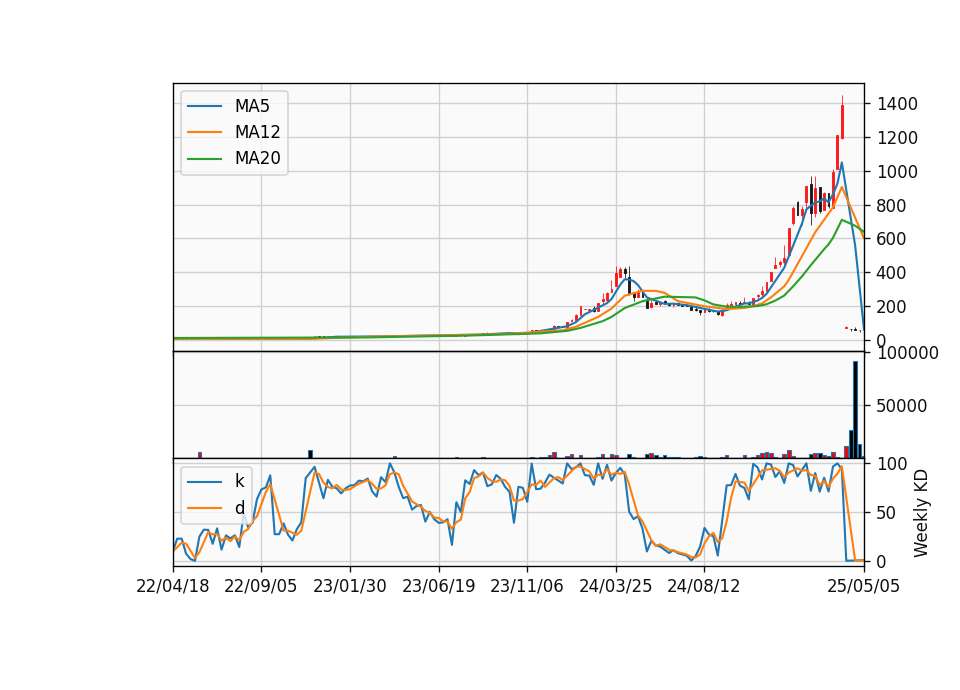Click the 22/09/05 date axis label
Screen dimensions: 960x690
pos(261,586)
